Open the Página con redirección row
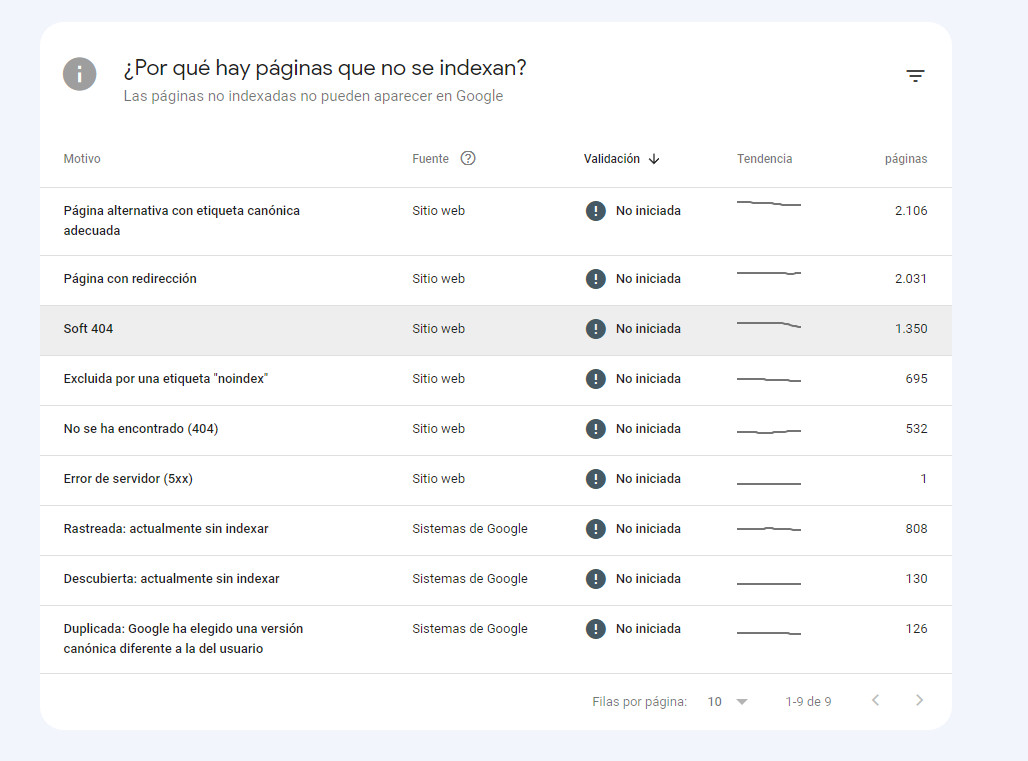Image resolution: width=1028 pixels, height=761 pixels. point(130,279)
